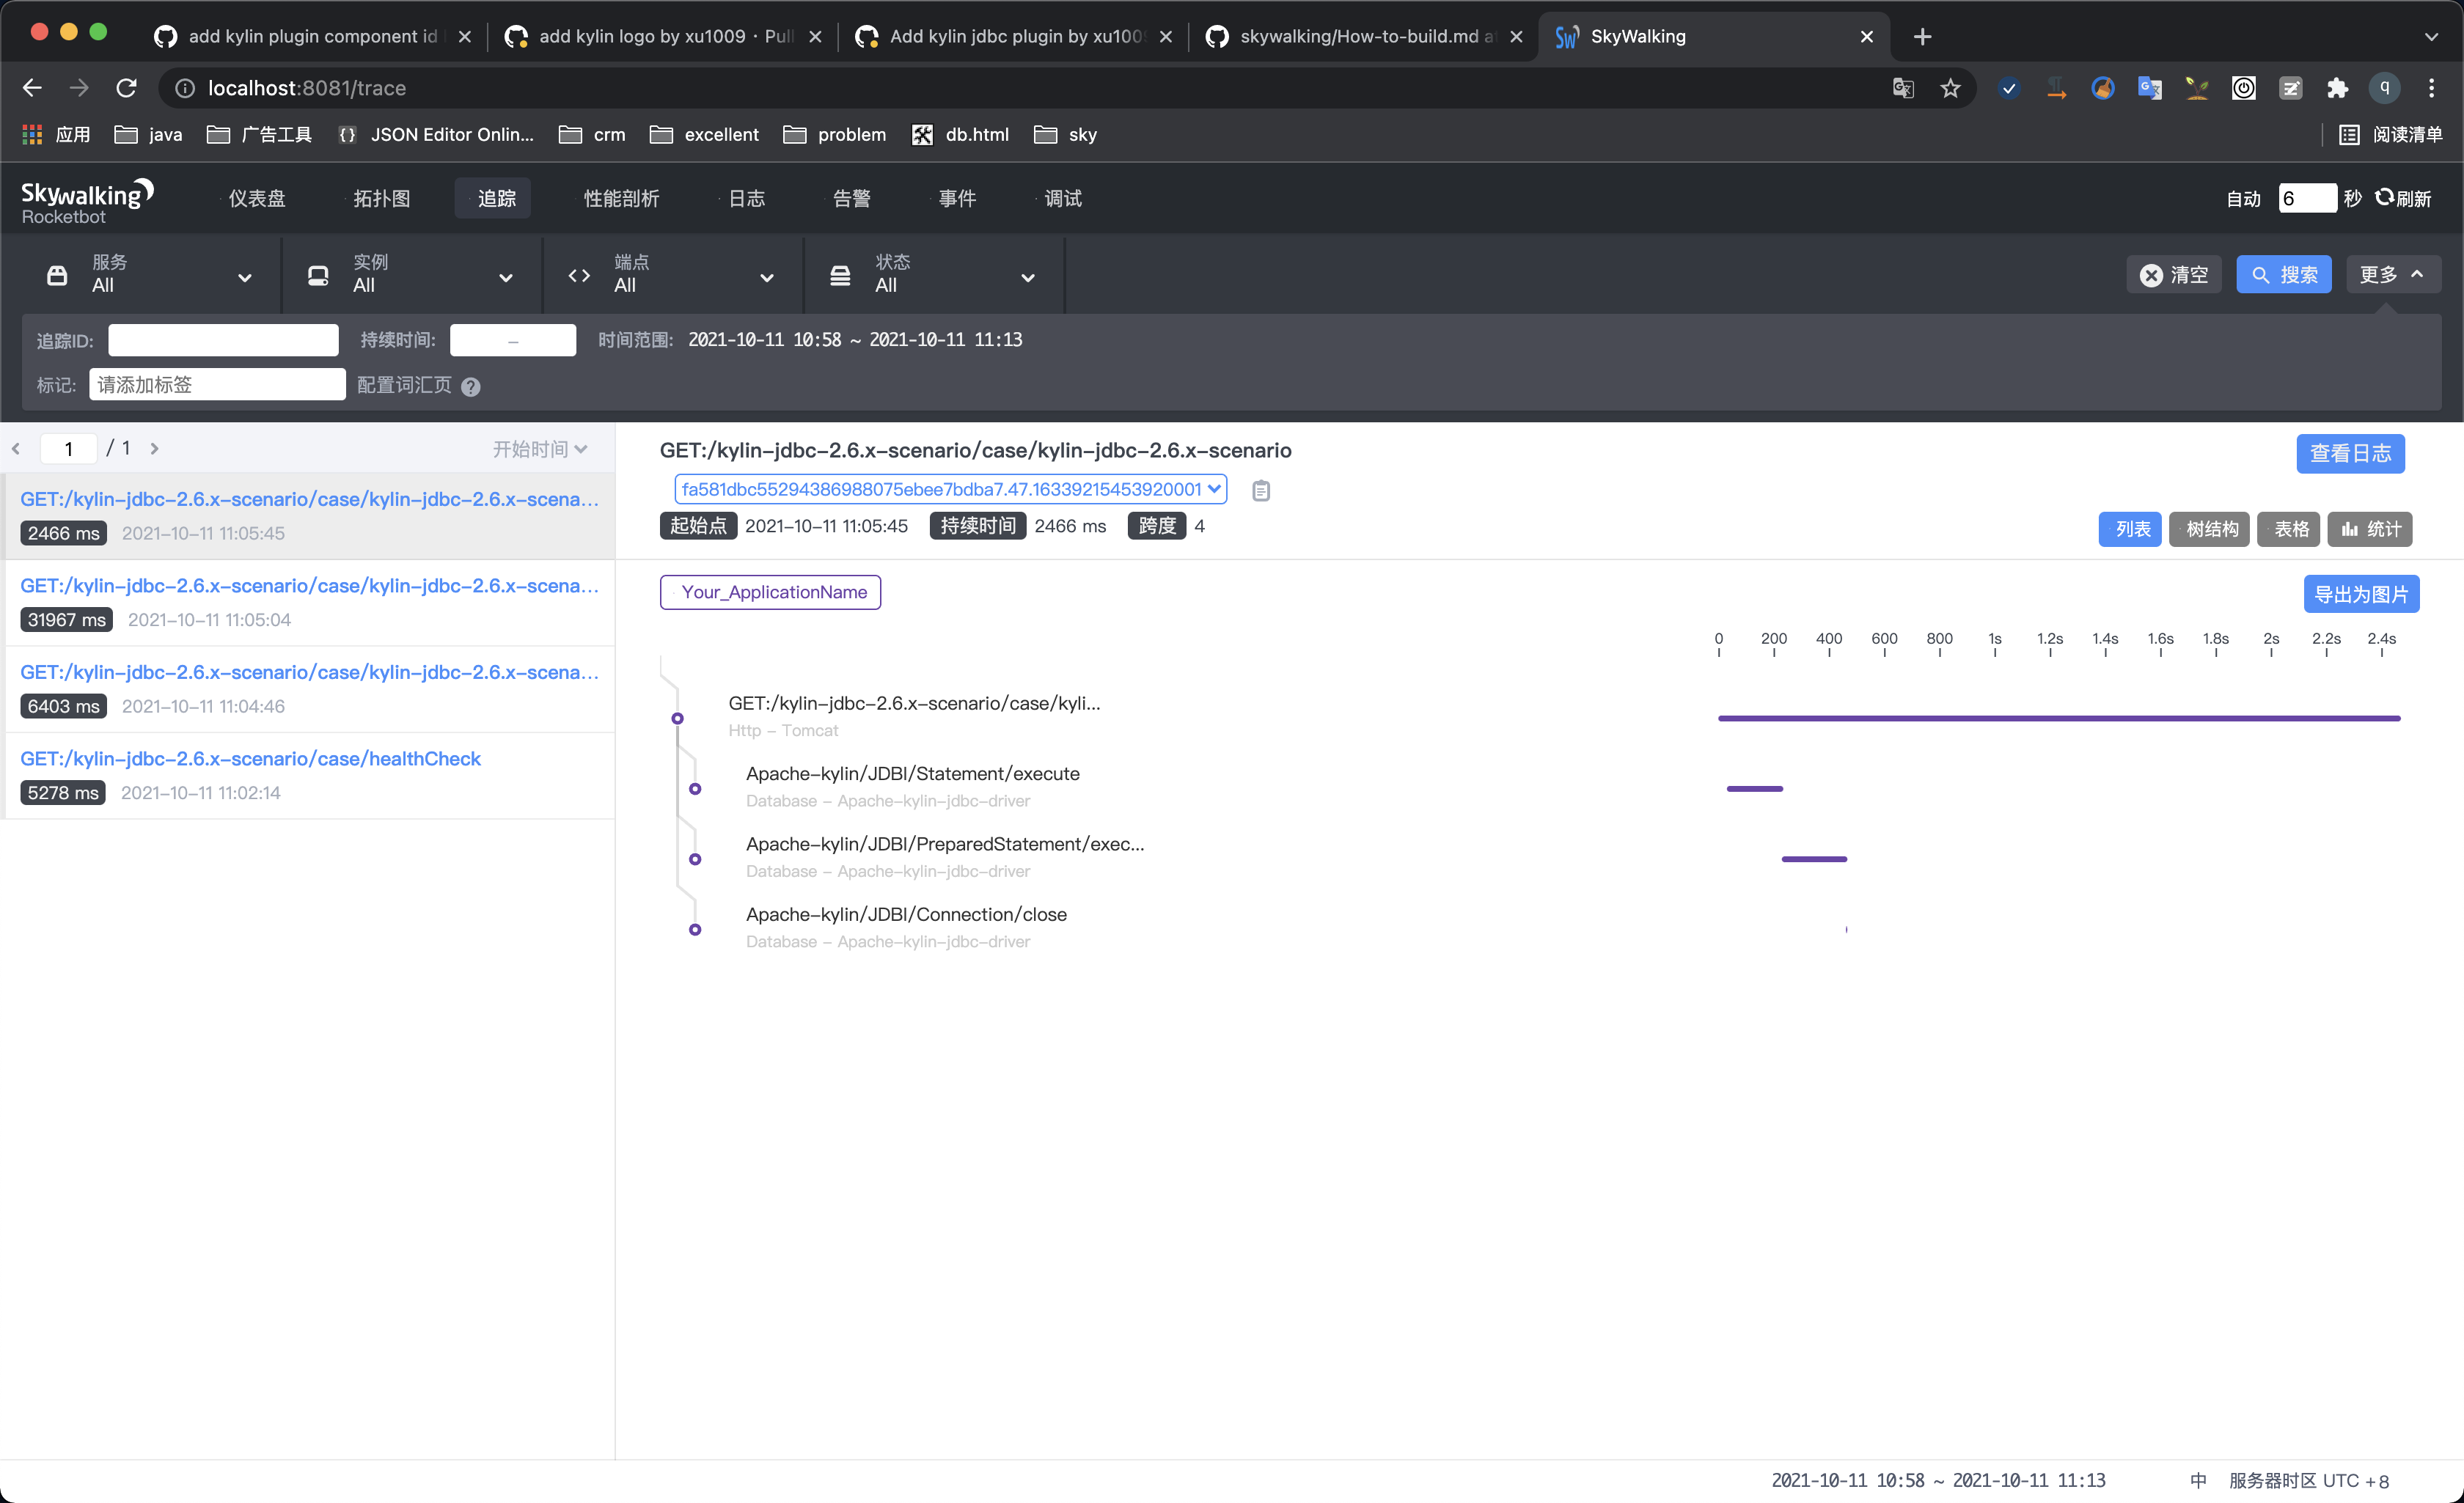
Task: Close the 'add kylin logo' browser tab
Action: coord(815,37)
